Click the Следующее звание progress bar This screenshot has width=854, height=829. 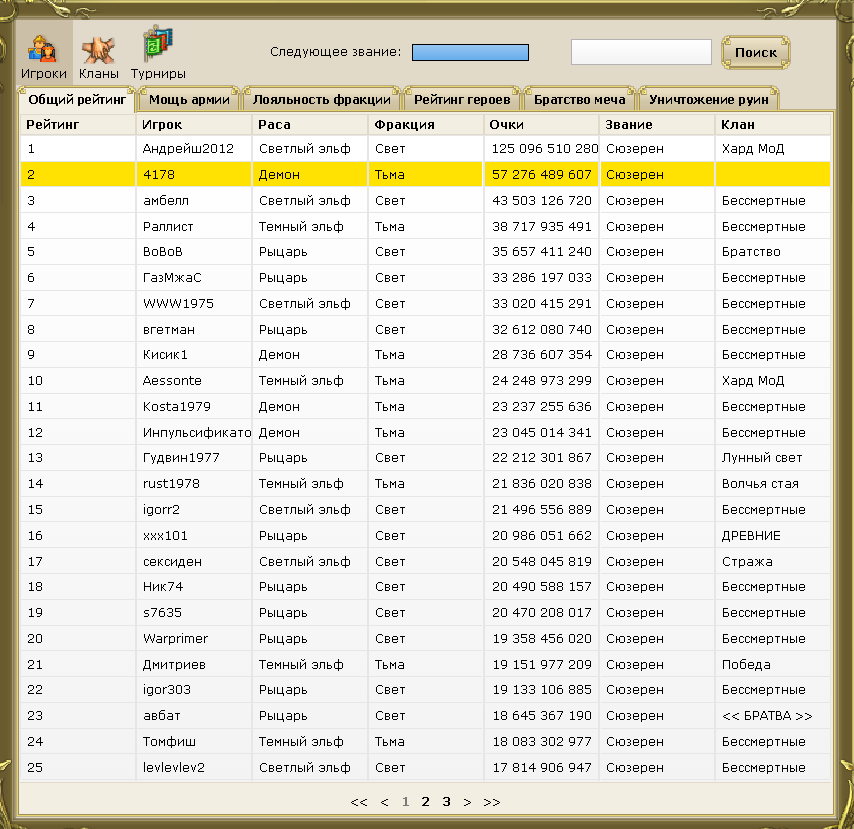click(470, 52)
